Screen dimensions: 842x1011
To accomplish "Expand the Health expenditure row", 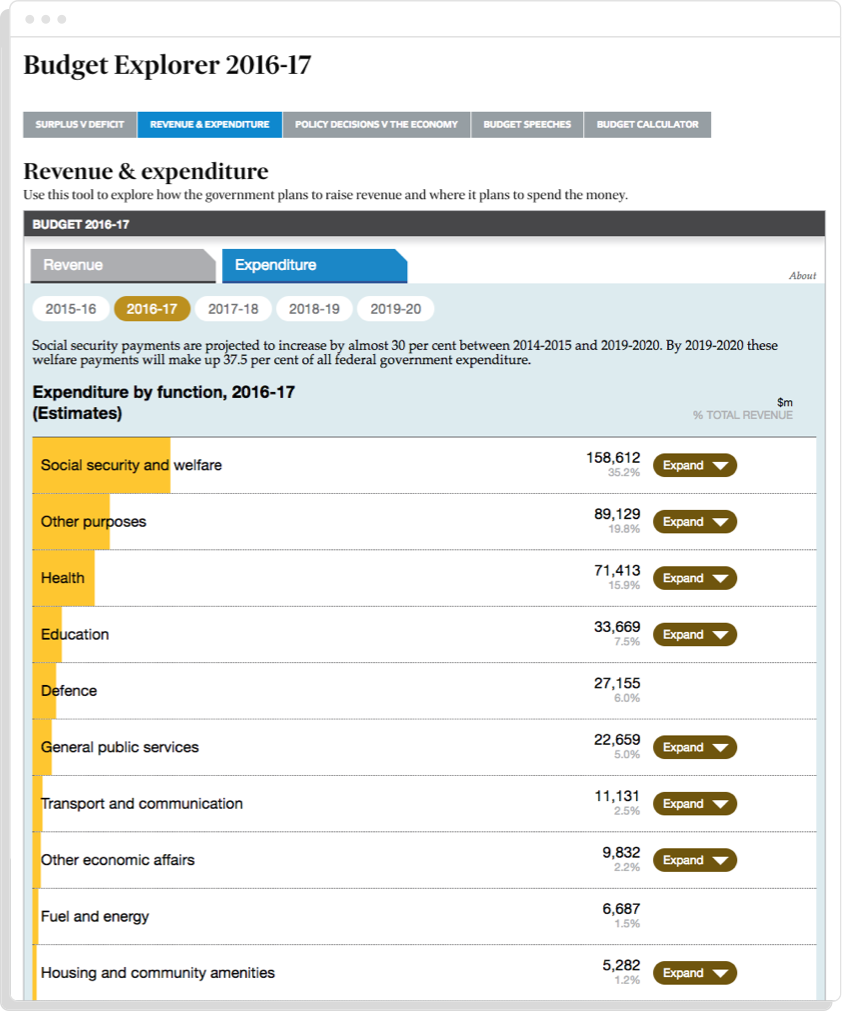I will click(x=694, y=578).
